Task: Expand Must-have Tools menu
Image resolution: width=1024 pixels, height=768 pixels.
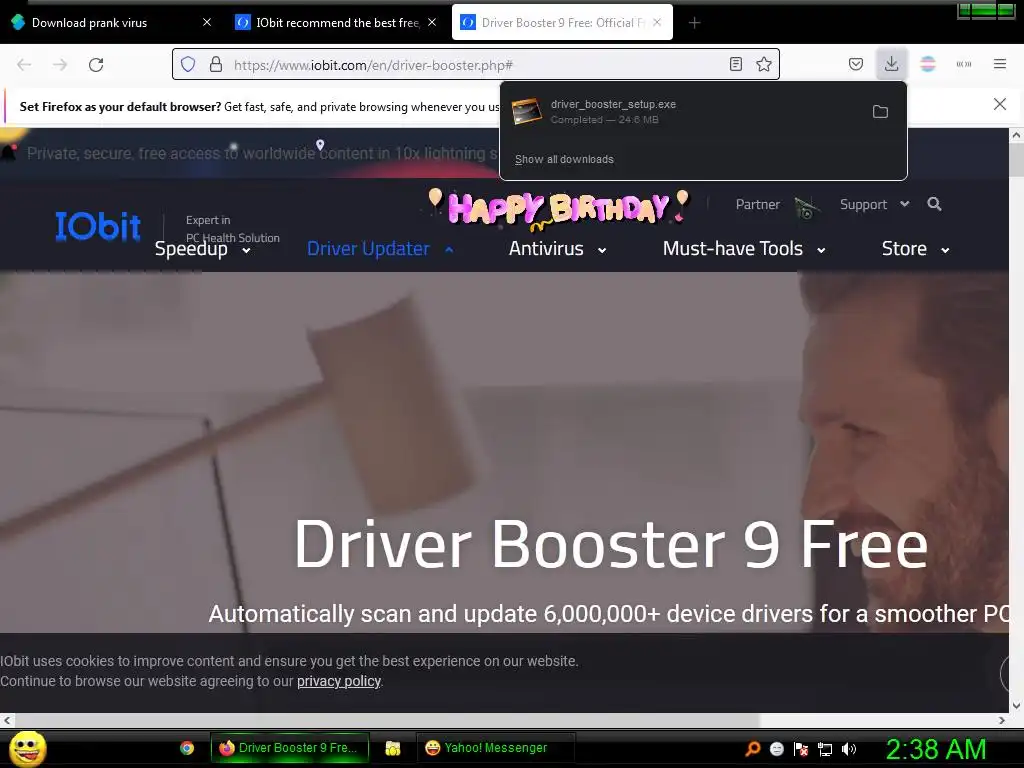Action: [744, 249]
